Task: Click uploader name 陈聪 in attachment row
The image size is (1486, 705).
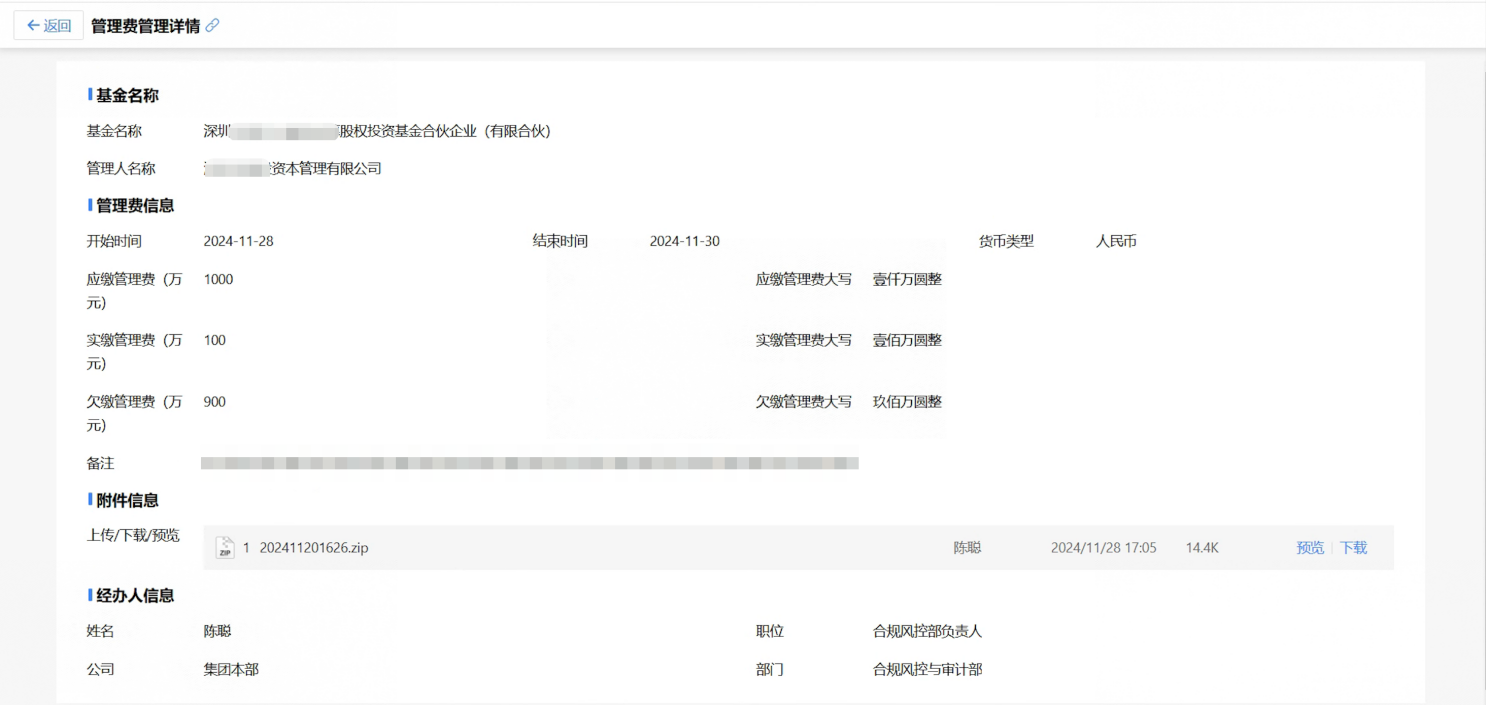Action: (967, 548)
